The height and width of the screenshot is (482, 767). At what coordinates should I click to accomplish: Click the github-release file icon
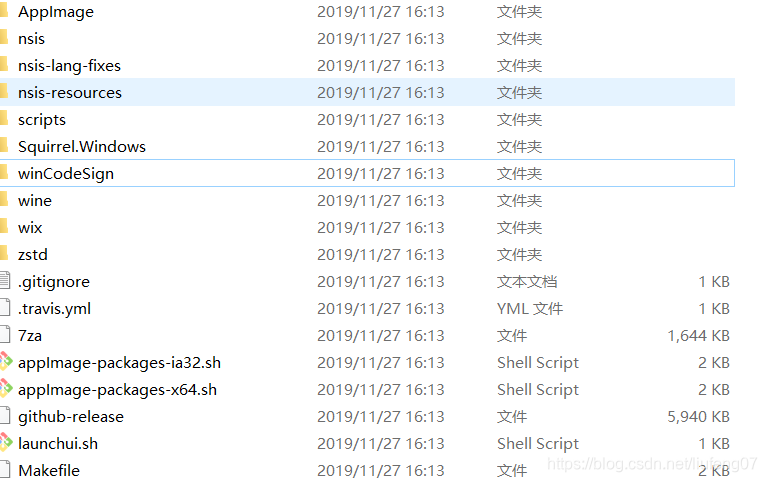pyautogui.click(x=5, y=416)
